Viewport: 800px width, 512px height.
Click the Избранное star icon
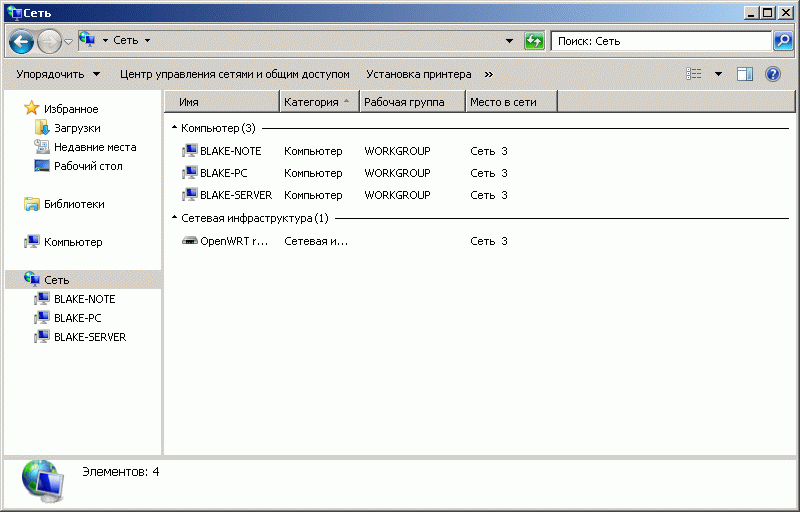32,108
